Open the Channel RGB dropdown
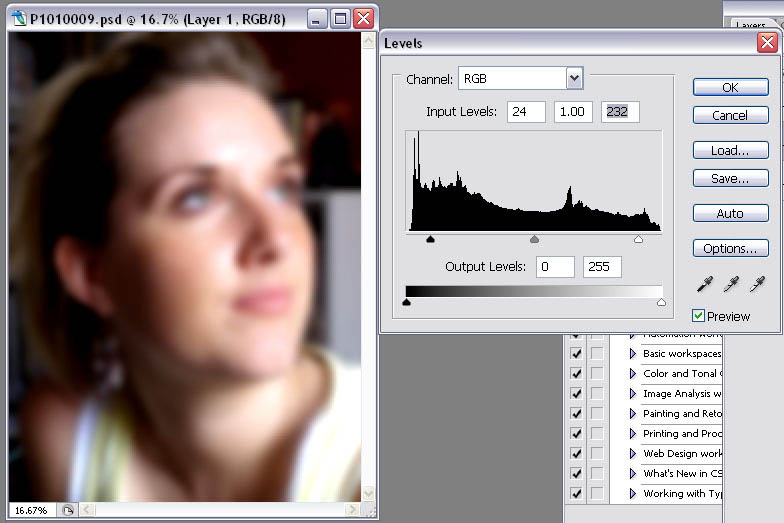Viewport: 784px width, 523px height. 574,78
